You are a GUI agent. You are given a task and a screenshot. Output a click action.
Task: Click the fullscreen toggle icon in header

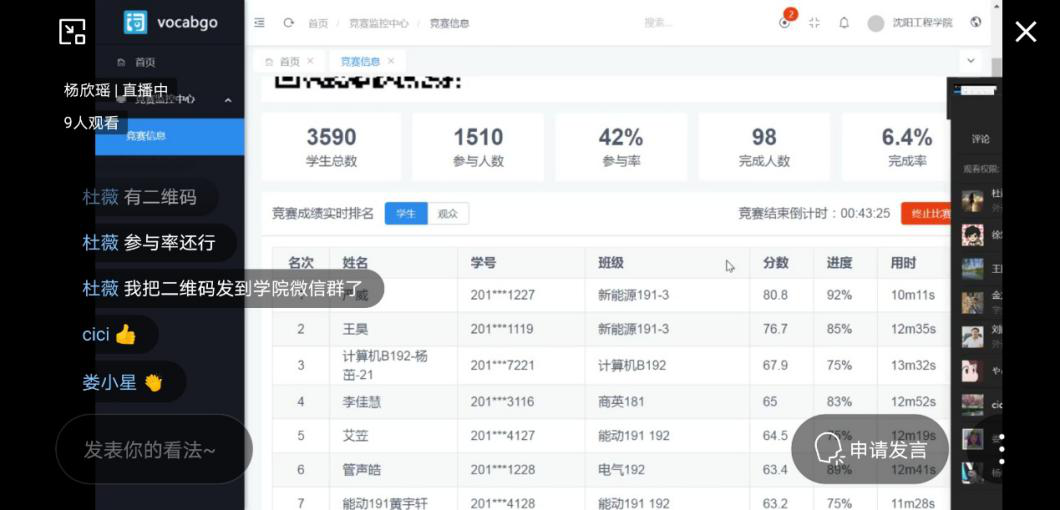click(x=814, y=23)
